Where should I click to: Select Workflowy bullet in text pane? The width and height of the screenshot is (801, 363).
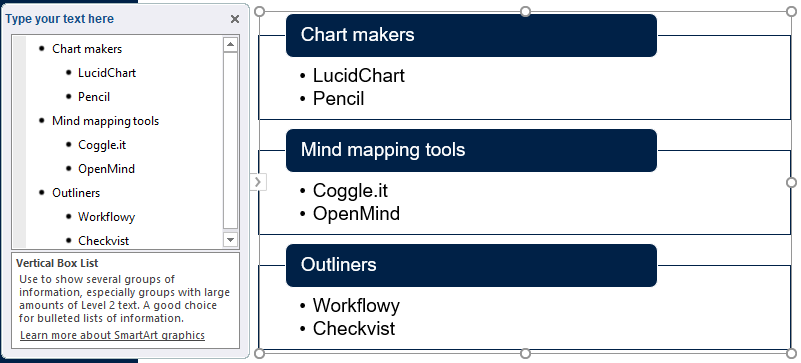click(106, 217)
